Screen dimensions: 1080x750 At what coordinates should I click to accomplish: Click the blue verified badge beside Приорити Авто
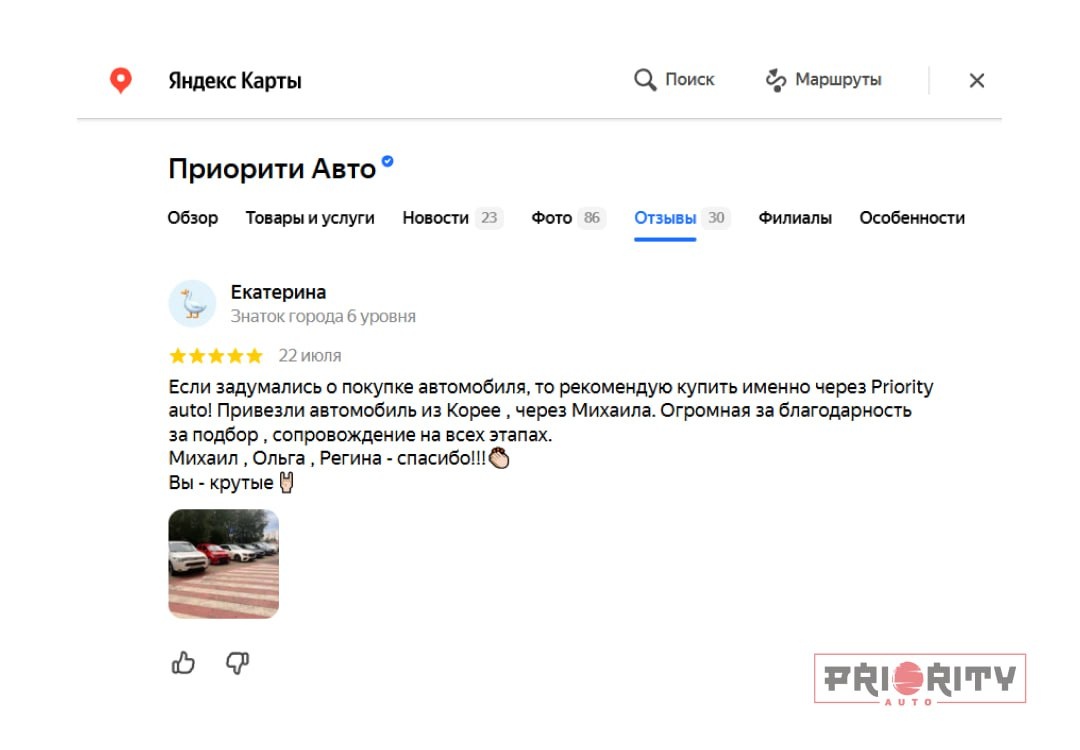click(x=388, y=161)
